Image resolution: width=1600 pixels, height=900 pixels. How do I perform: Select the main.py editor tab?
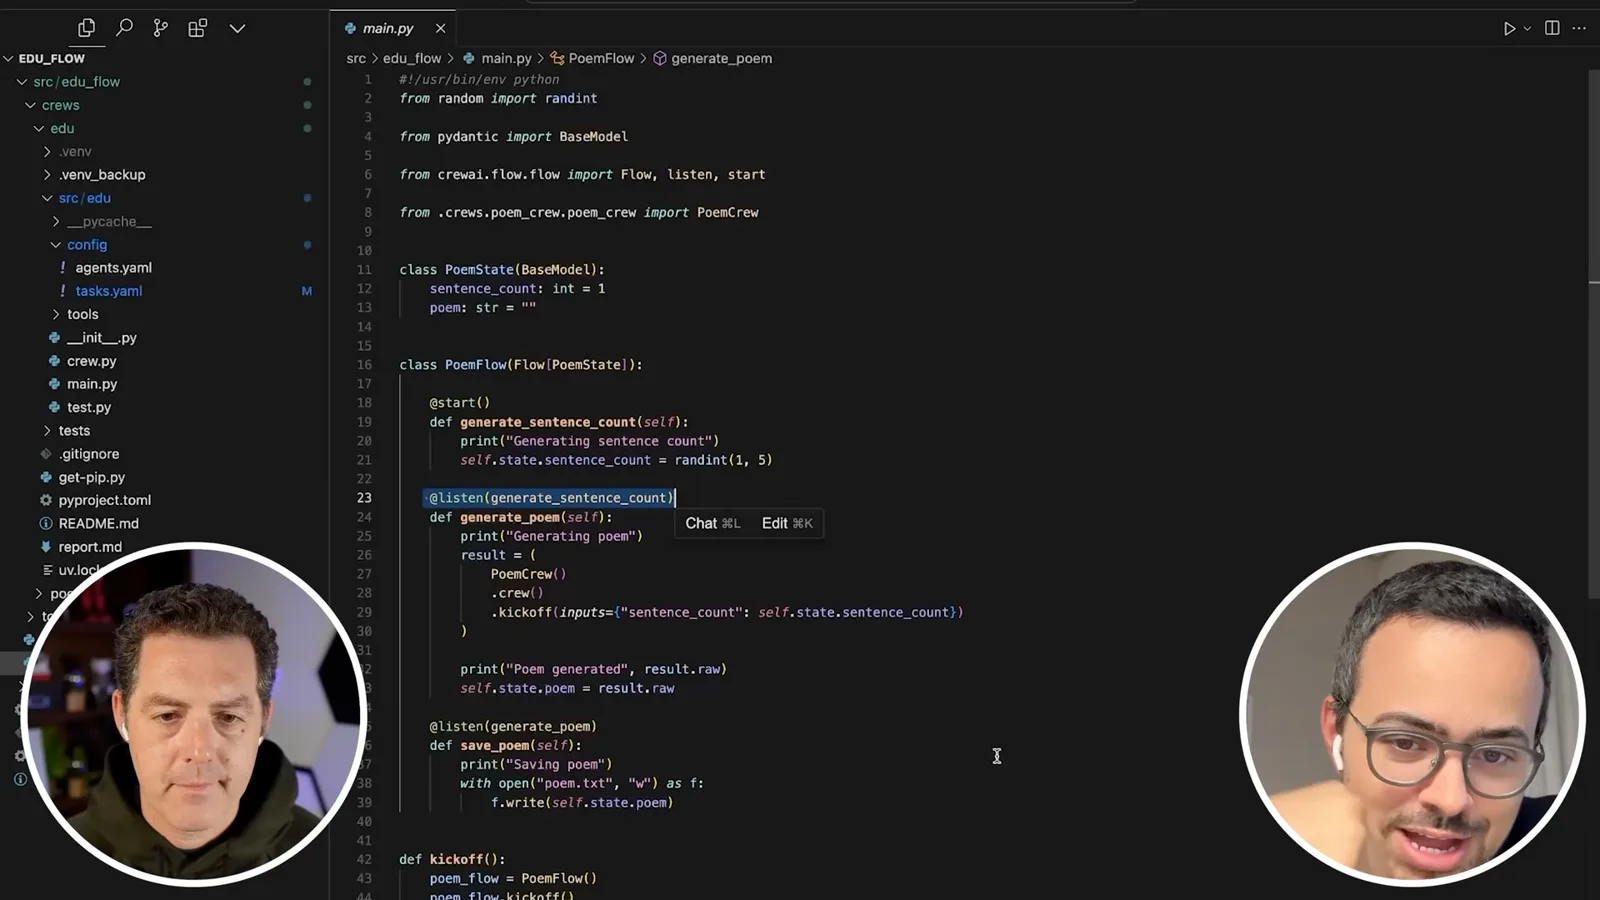click(388, 28)
